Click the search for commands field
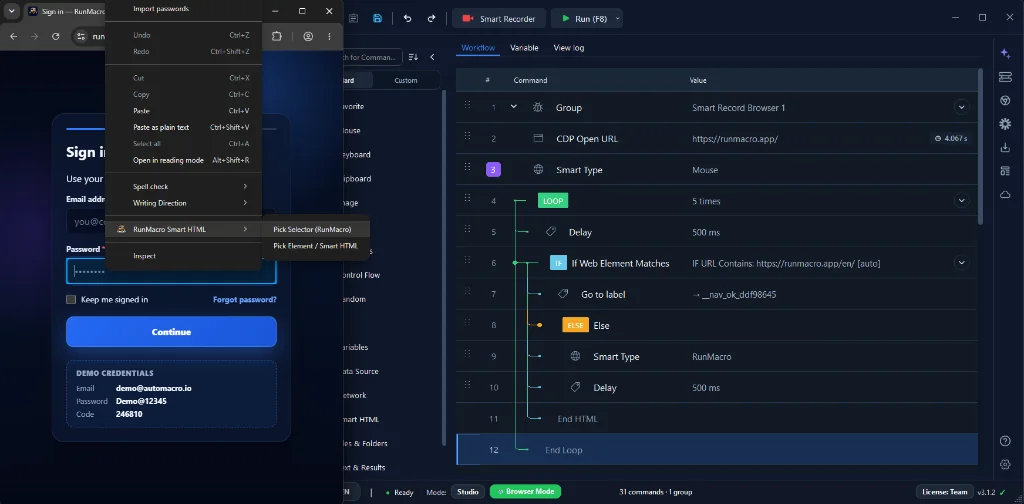This screenshot has height=504, width=1024. tap(372, 57)
